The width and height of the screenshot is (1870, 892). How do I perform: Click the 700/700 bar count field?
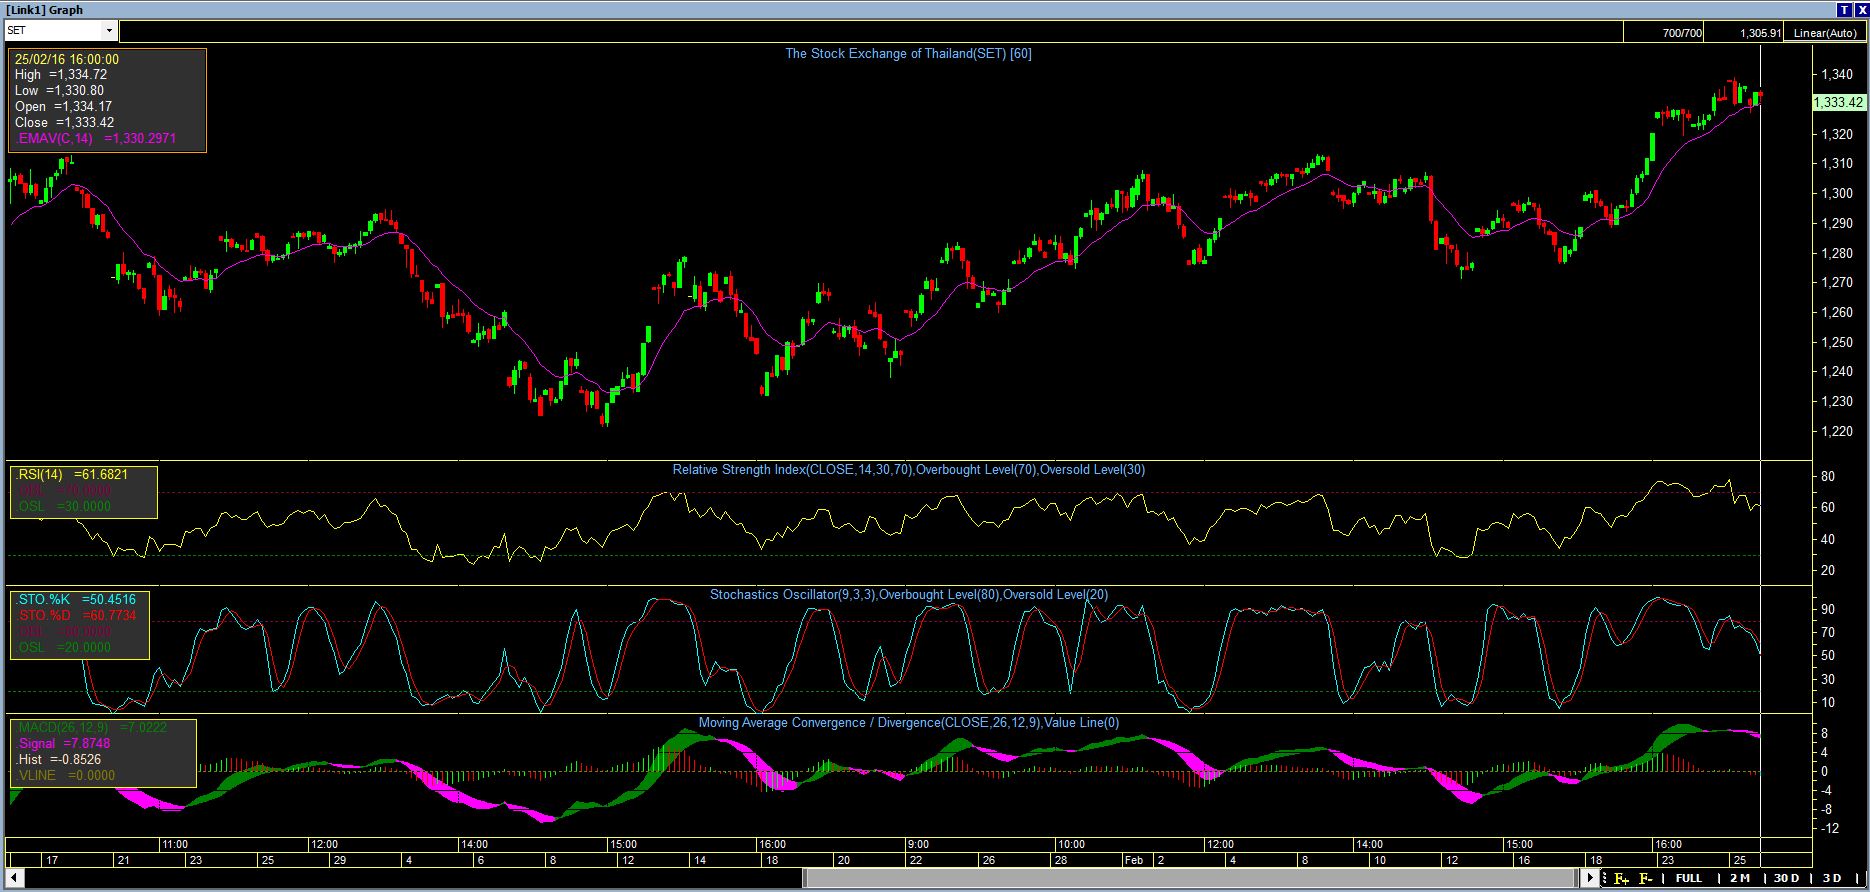point(1682,33)
